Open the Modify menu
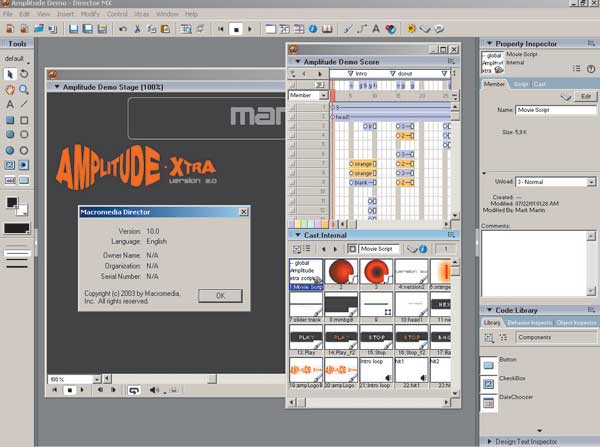The width and height of the screenshot is (600, 447). pyautogui.click(x=90, y=14)
